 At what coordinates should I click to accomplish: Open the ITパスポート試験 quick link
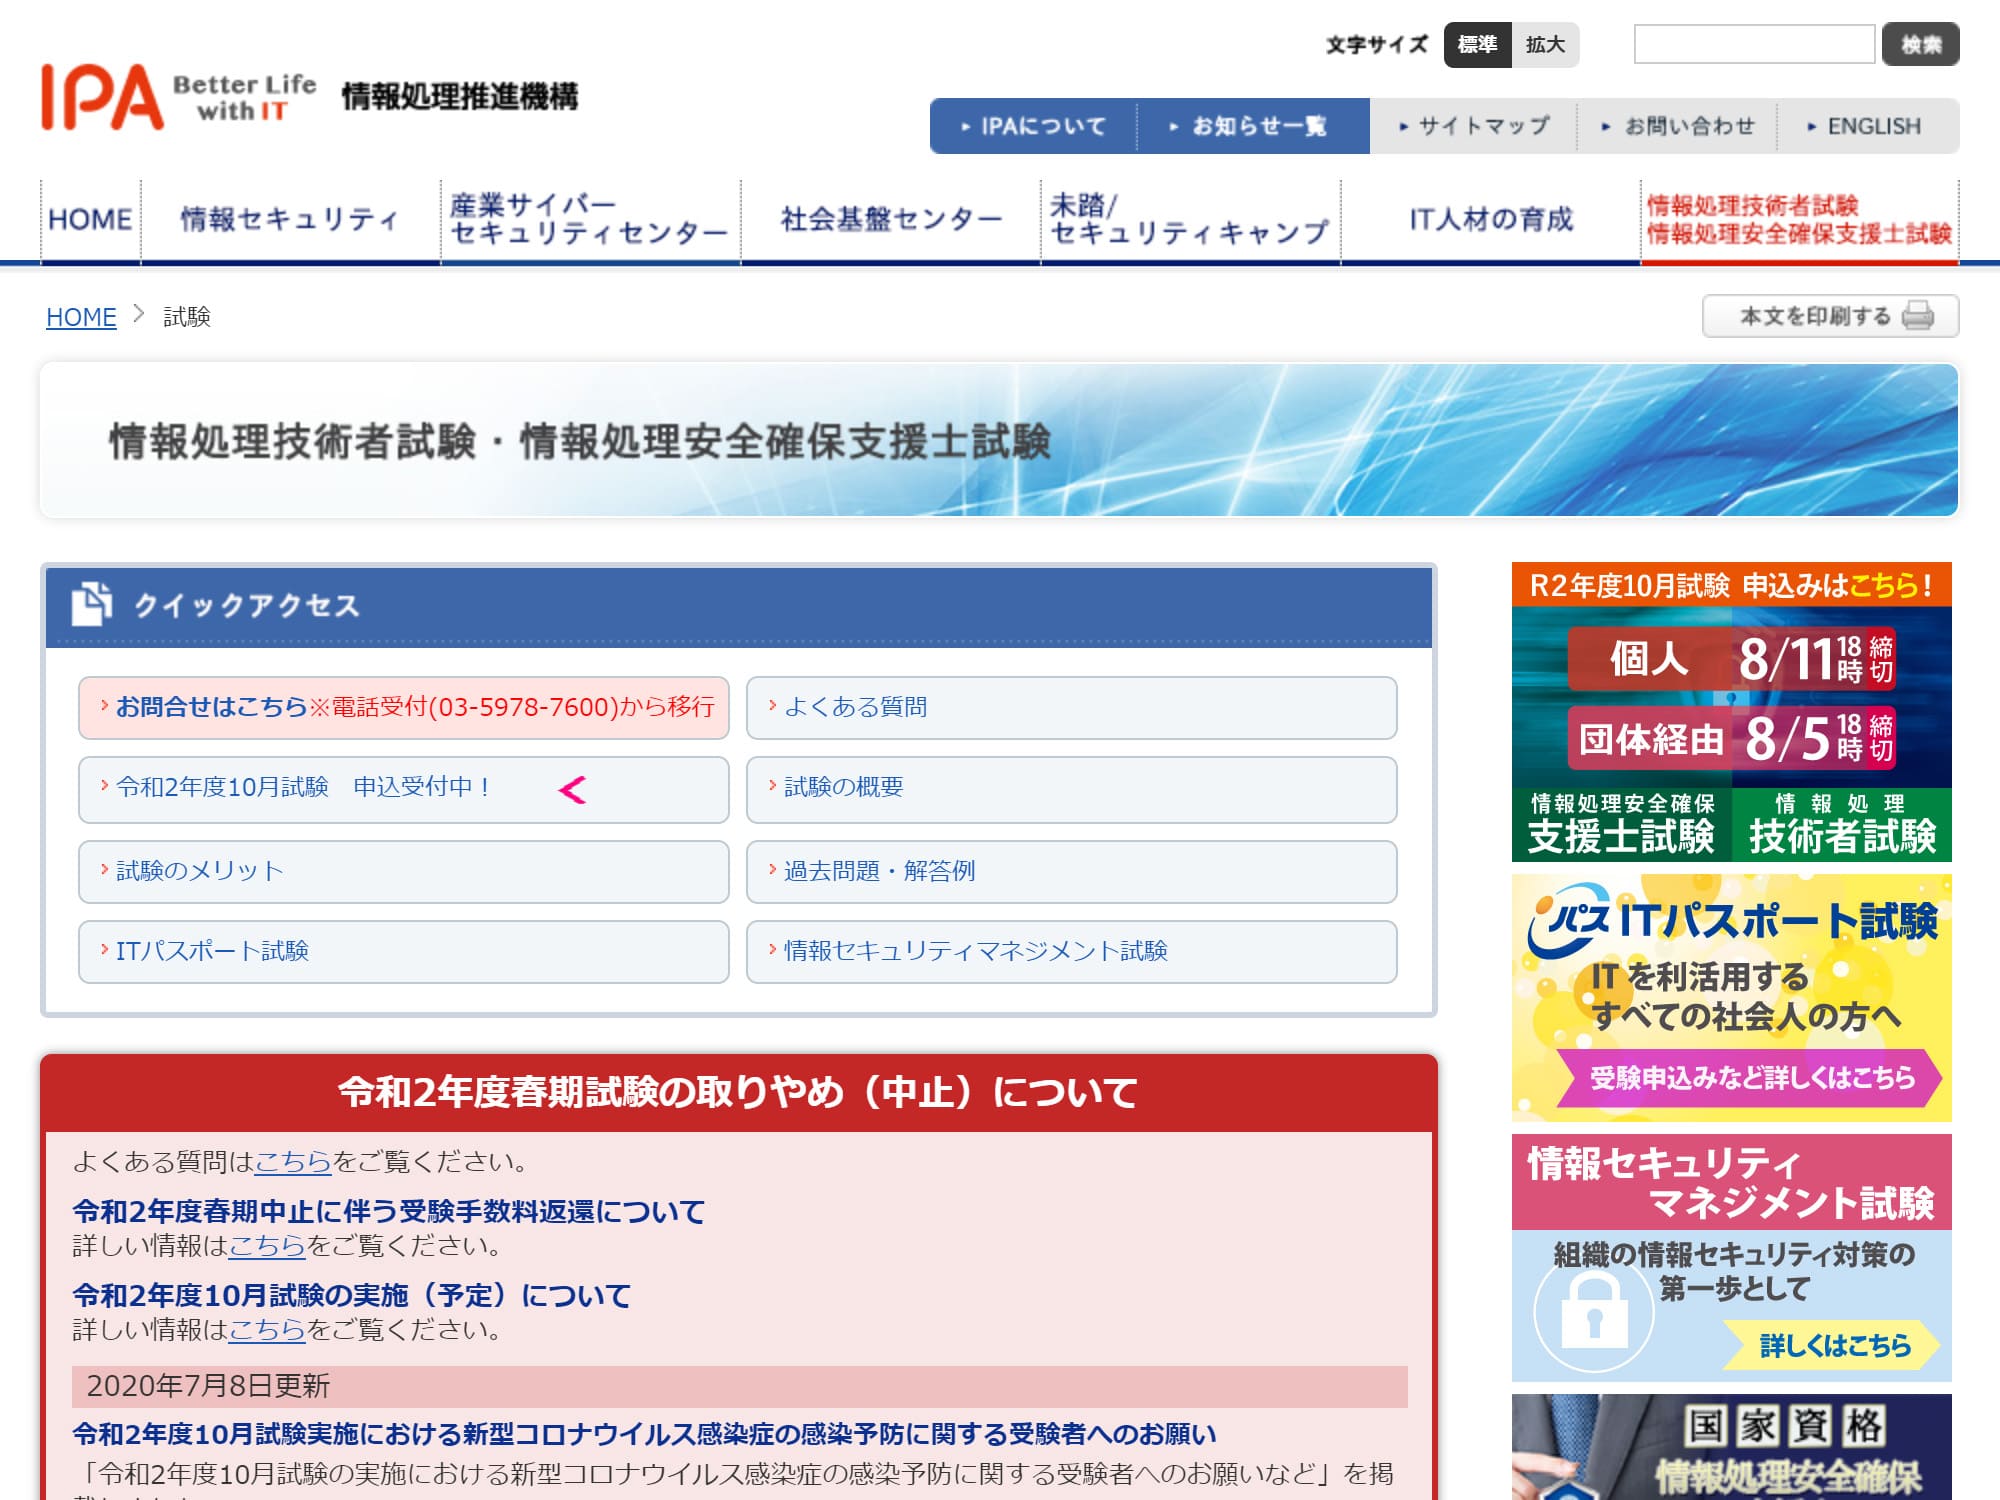[404, 951]
